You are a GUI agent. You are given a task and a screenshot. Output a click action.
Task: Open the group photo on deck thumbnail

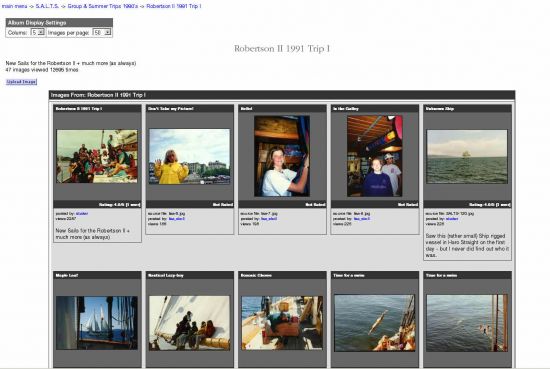click(97, 156)
